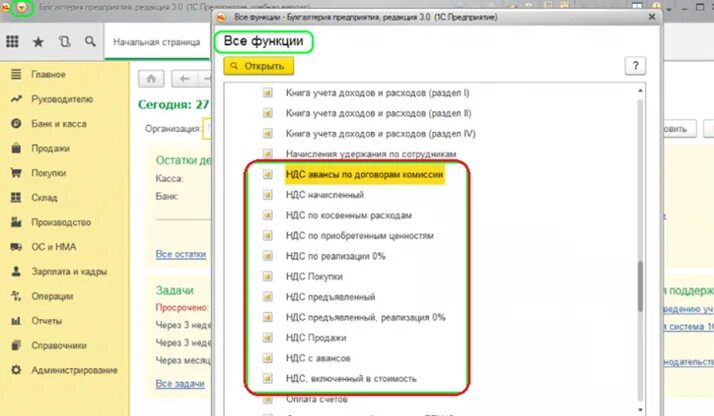714x416 pixels.
Task: Select Книга учета доходов и расходов (раздел I)
Action: 377,93
